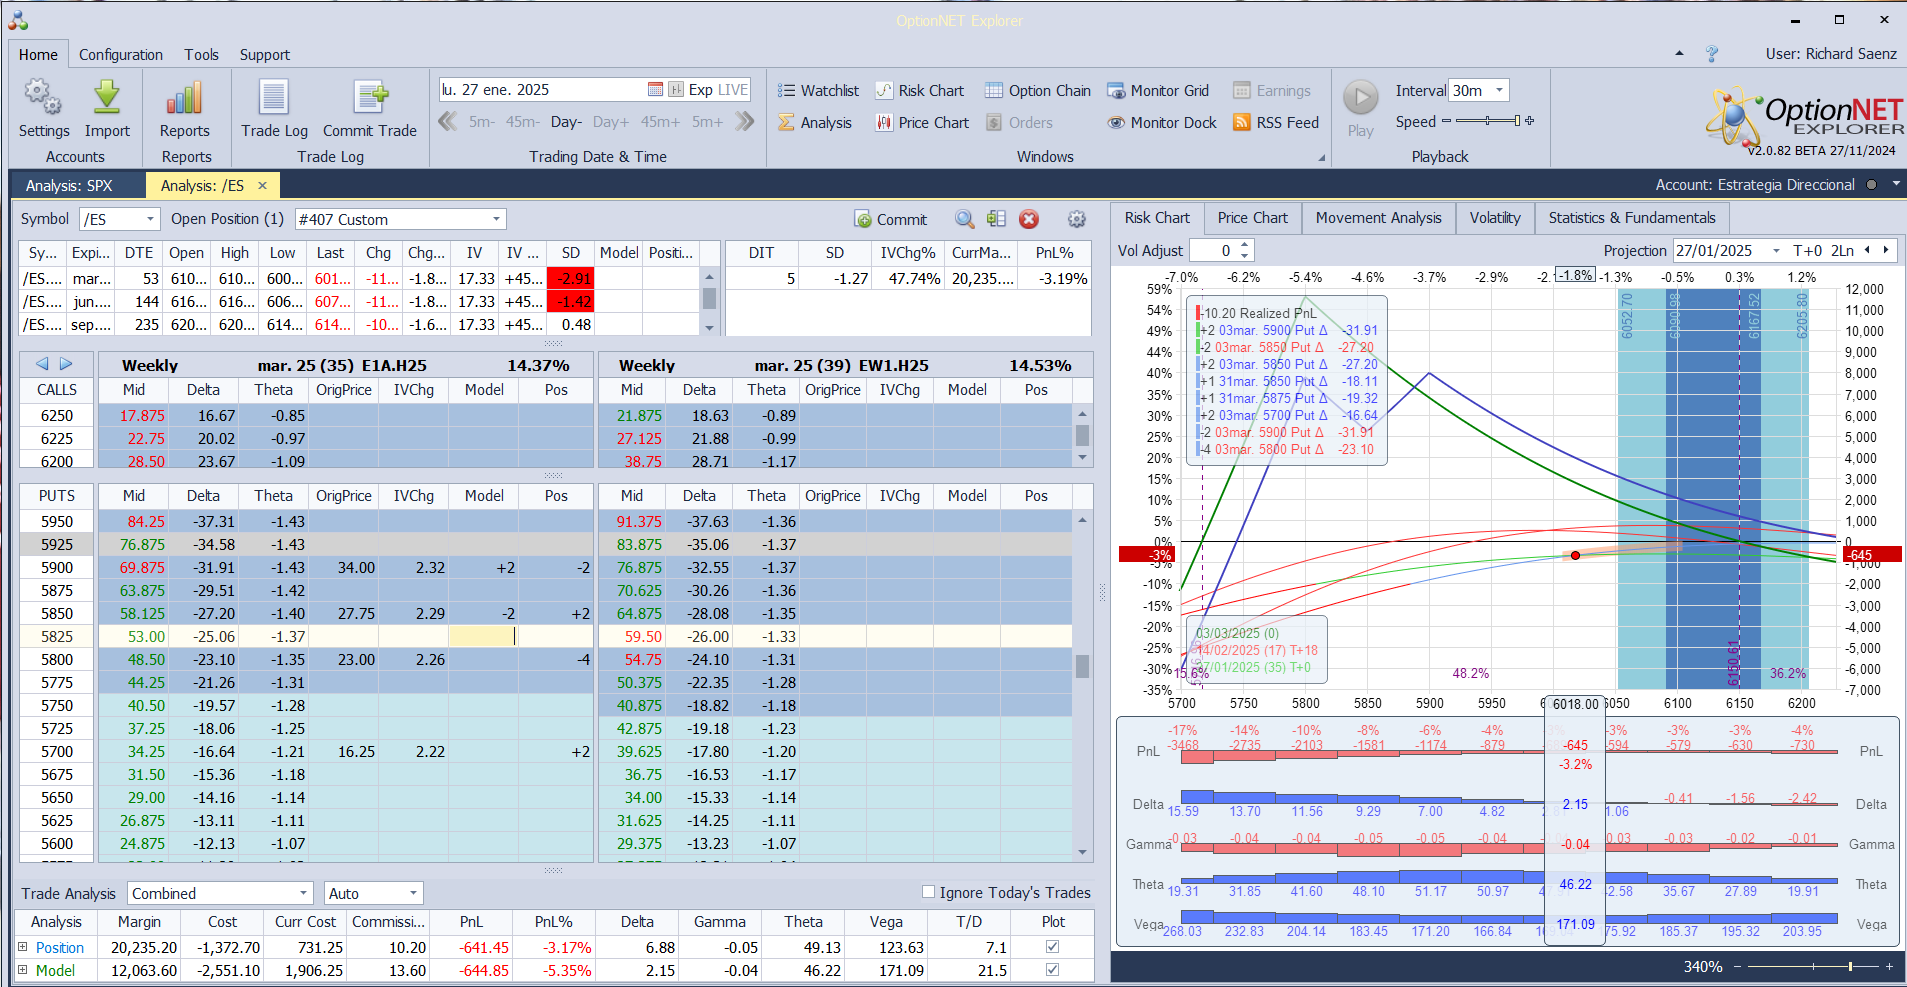This screenshot has width=1907, height=987.
Task: Click the red X delete icon
Action: click(1029, 219)
